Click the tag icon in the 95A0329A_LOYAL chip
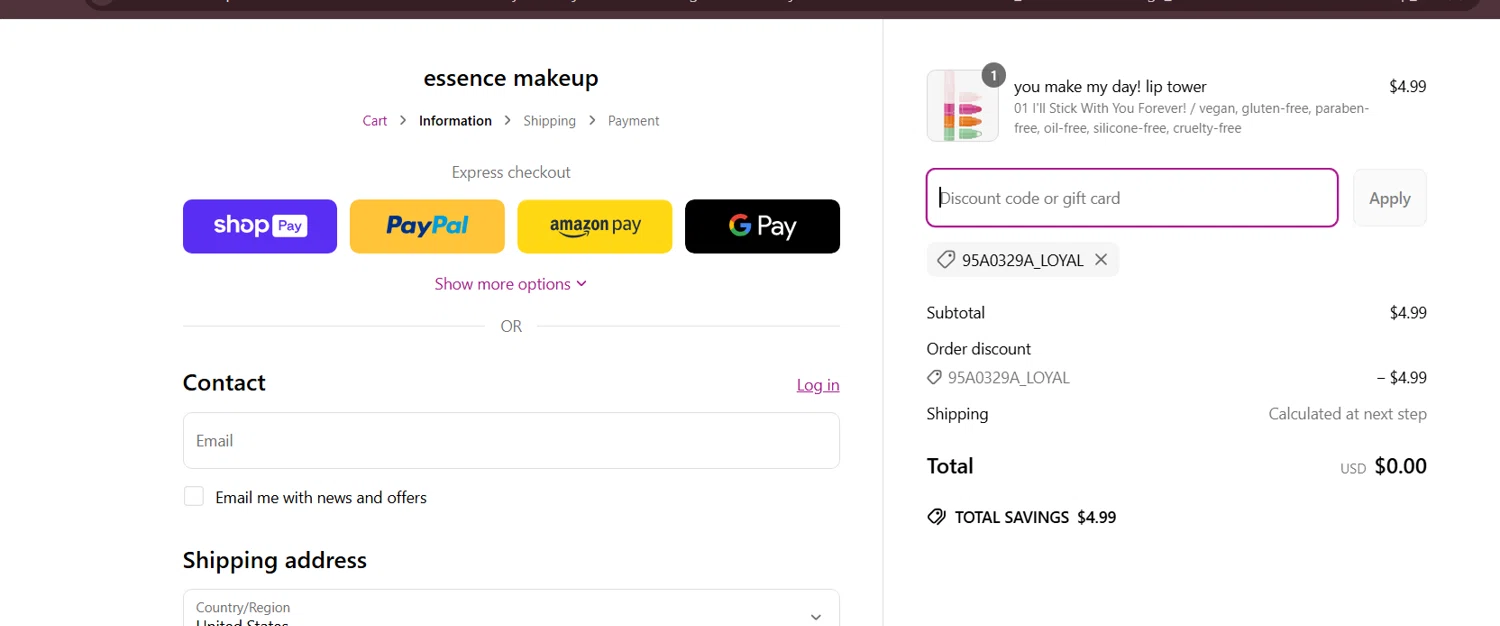Screen dimensions: 1500x626 tap(945, 260)
